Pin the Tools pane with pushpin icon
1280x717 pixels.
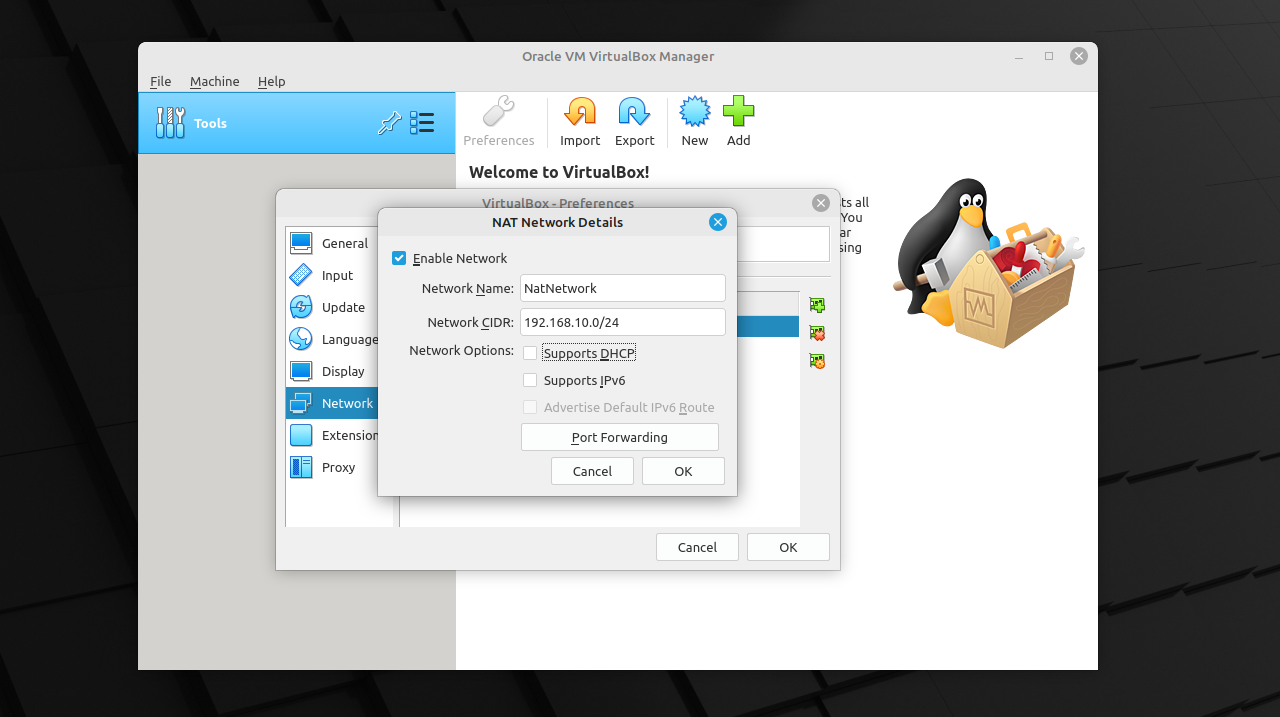pos(389,123)
